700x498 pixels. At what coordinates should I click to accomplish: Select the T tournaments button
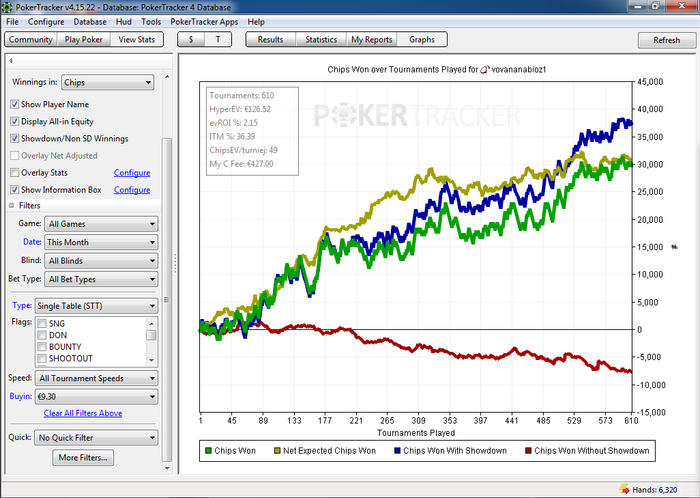click(x=218, y=40)
